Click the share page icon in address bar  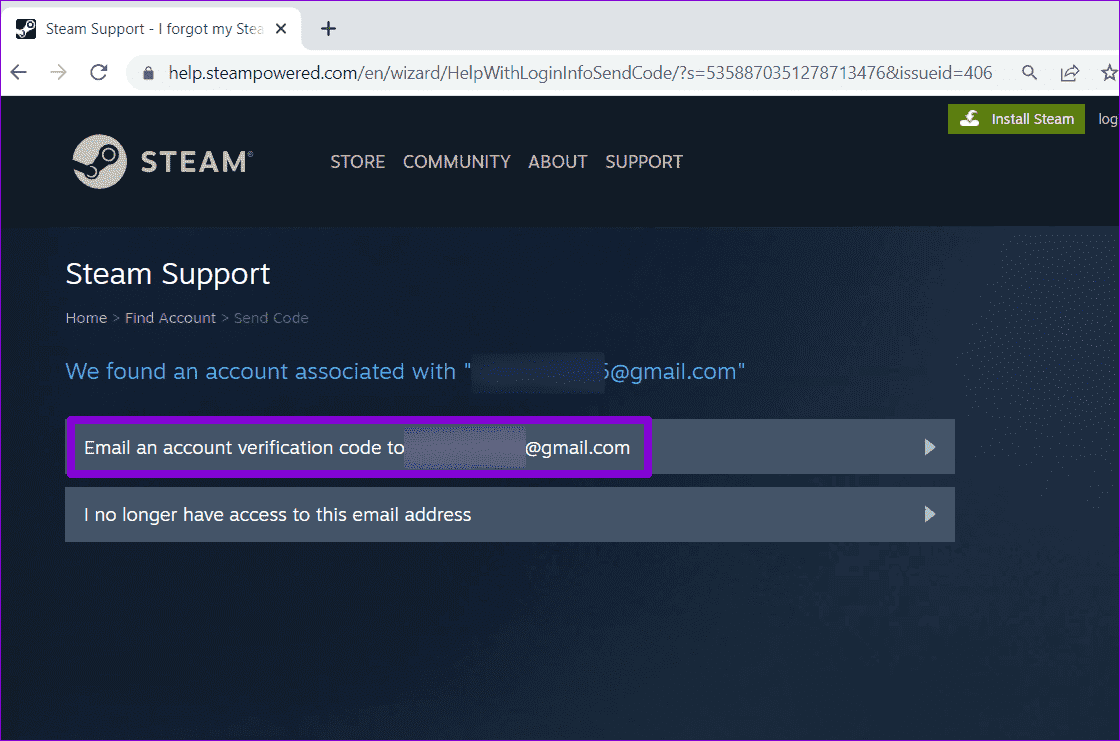point(1069,73)
